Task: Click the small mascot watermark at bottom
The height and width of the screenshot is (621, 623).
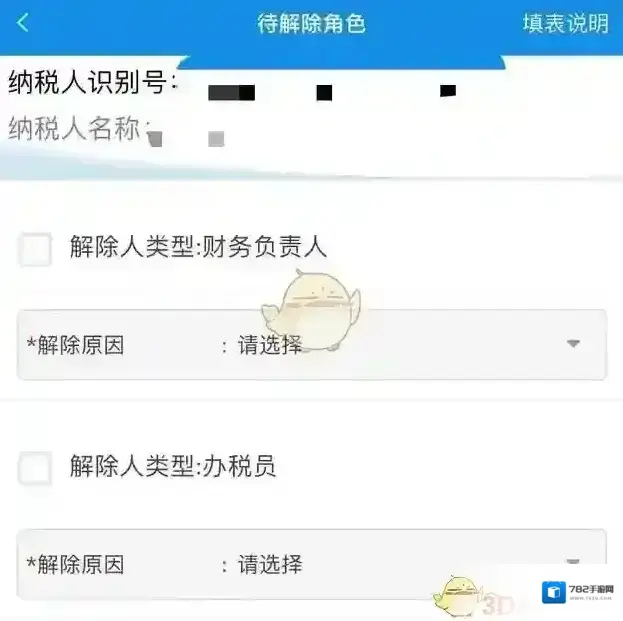Action: tap(456, 594)
